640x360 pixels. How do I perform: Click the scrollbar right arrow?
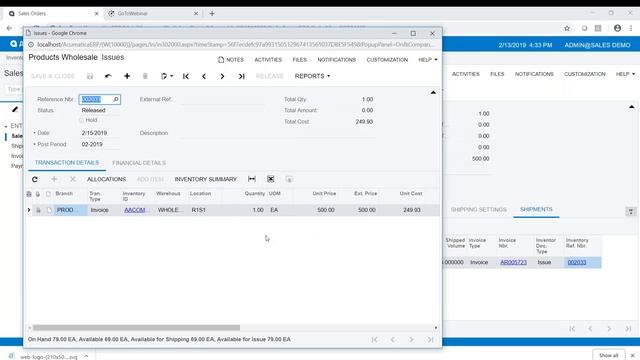(436, 328)
